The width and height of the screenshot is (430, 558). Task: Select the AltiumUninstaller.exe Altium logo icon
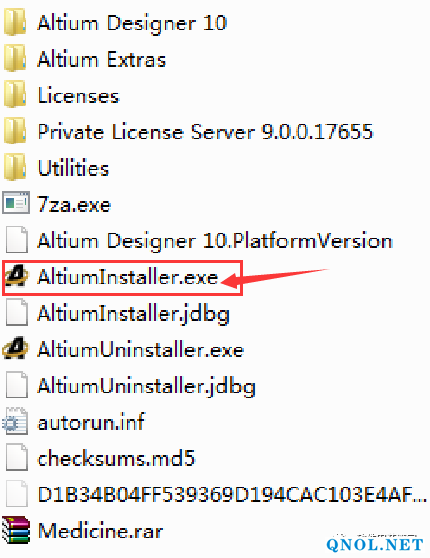point(15,349)
